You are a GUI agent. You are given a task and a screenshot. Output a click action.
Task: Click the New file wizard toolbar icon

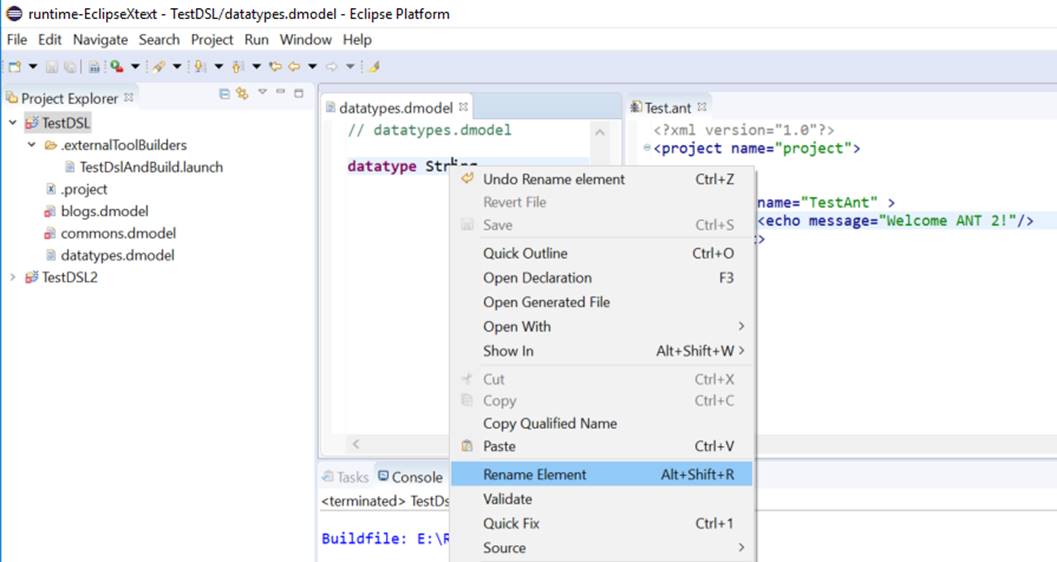[x=15, y=67]
